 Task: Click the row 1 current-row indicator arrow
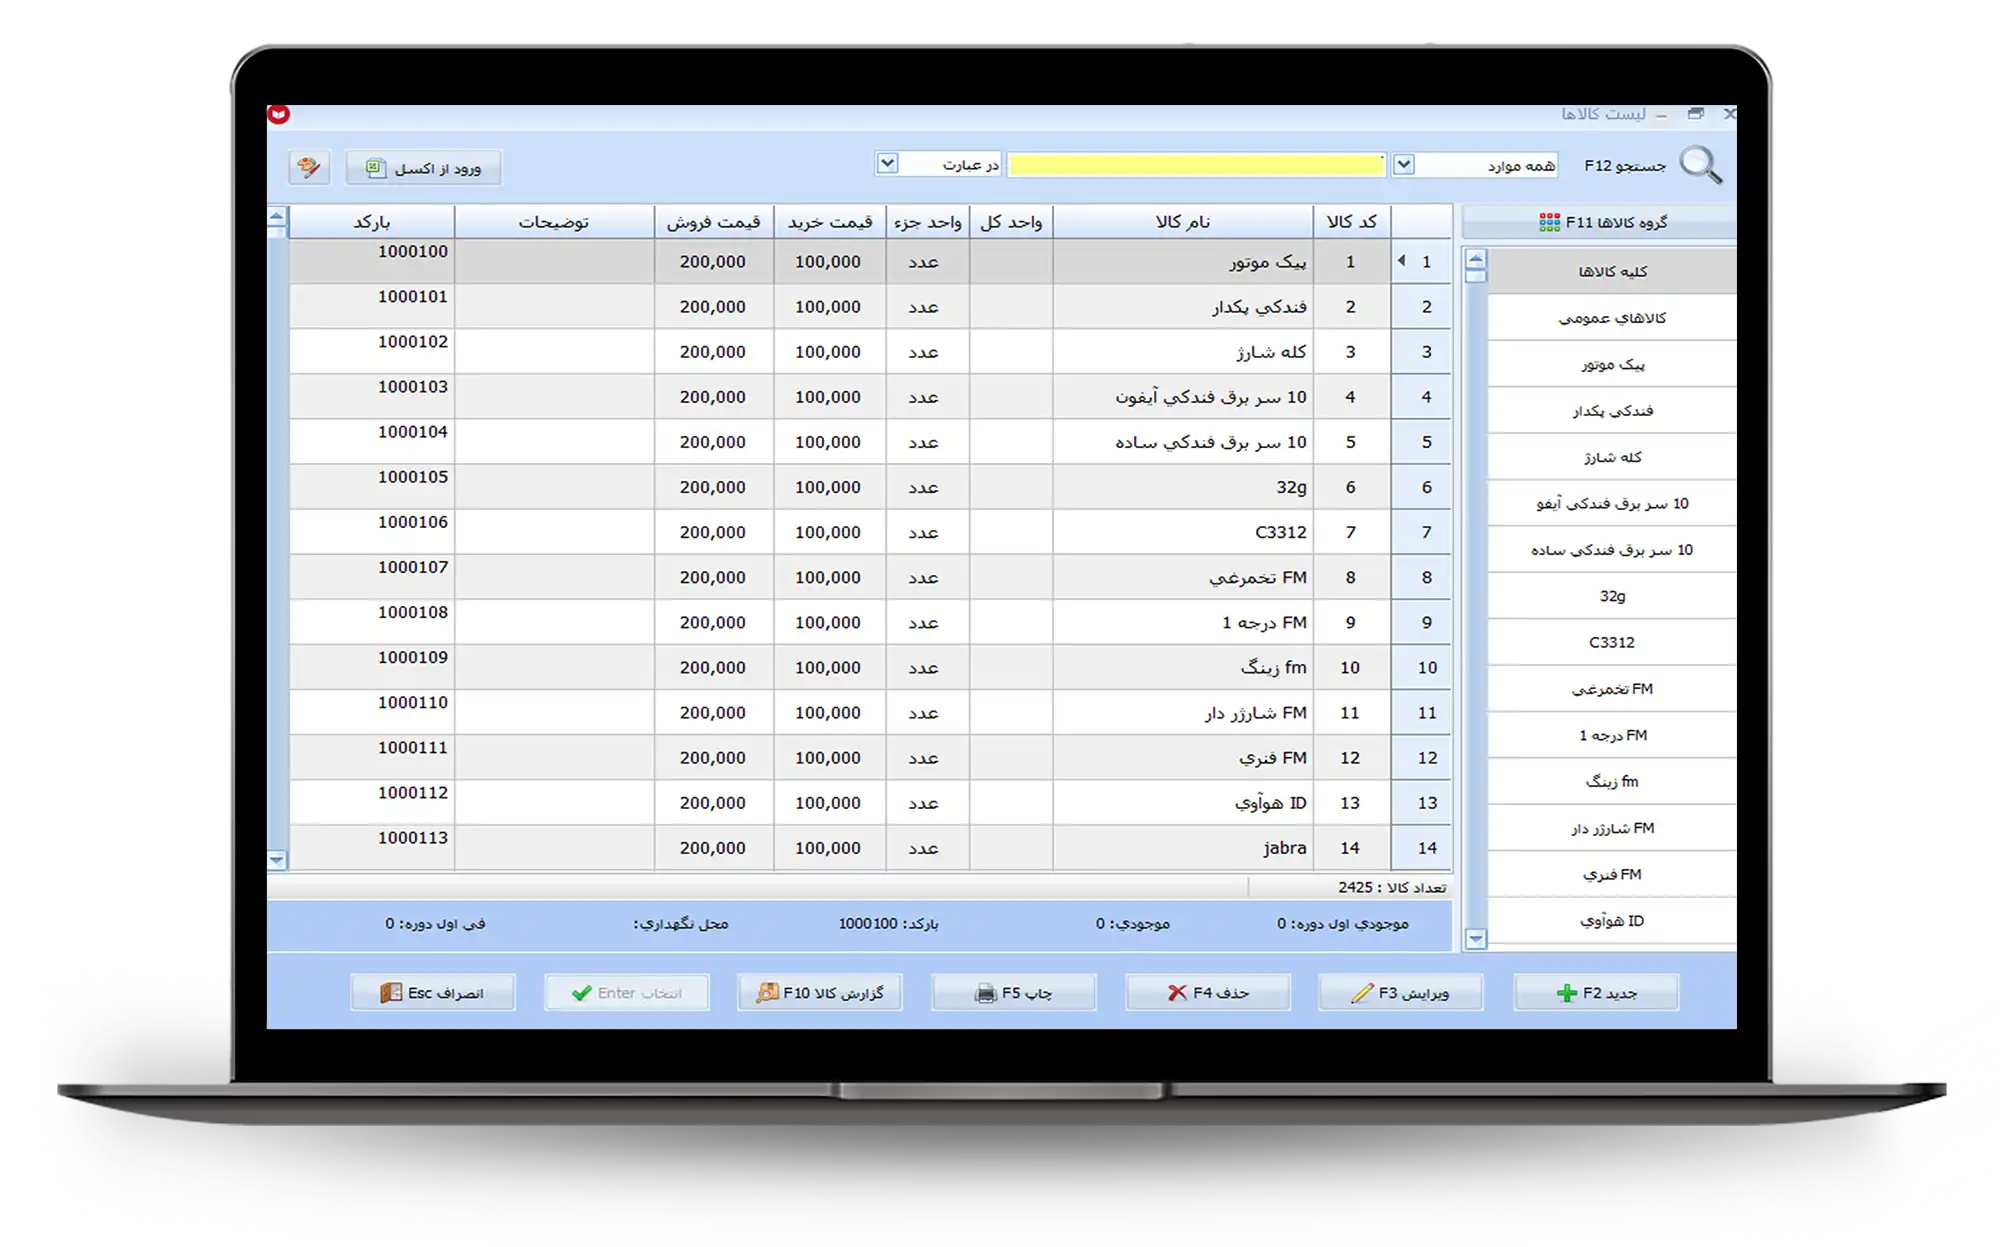tap(1402, 261)
